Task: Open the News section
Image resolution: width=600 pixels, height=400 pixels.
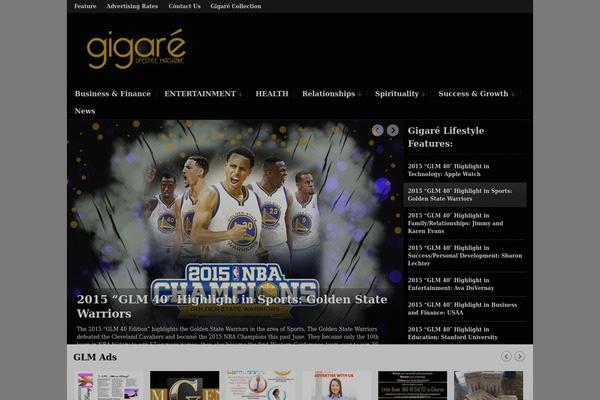Action: coord(85,111)
